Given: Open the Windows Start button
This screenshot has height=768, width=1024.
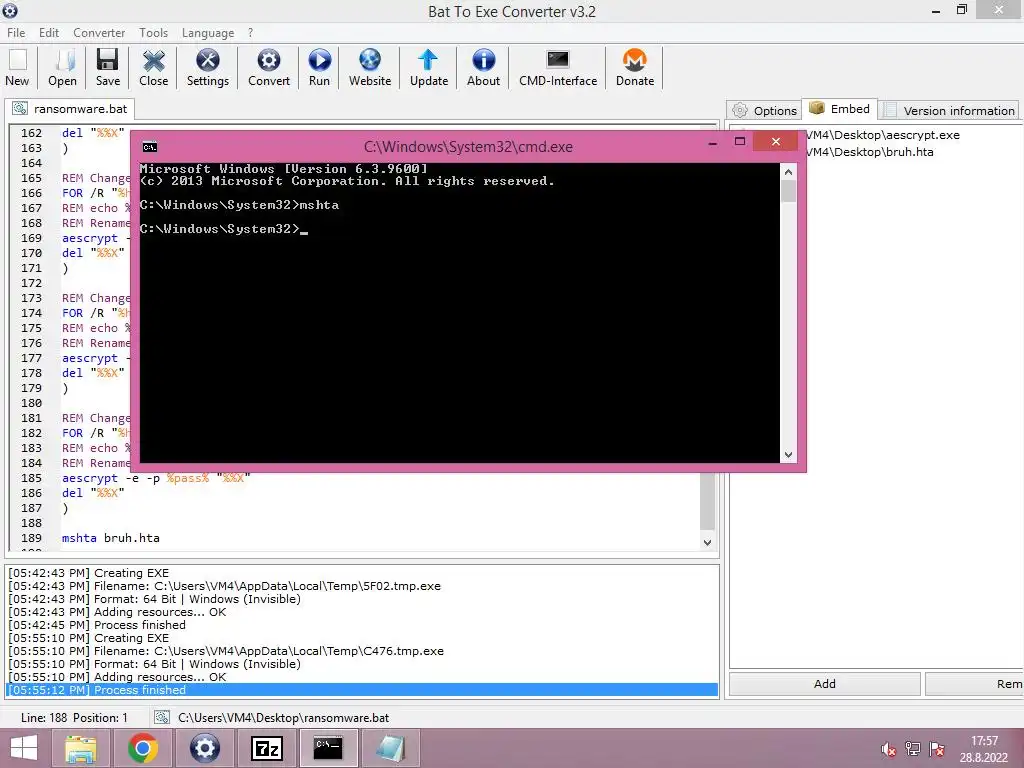Looking at the screenshot, I should (24, 748).
